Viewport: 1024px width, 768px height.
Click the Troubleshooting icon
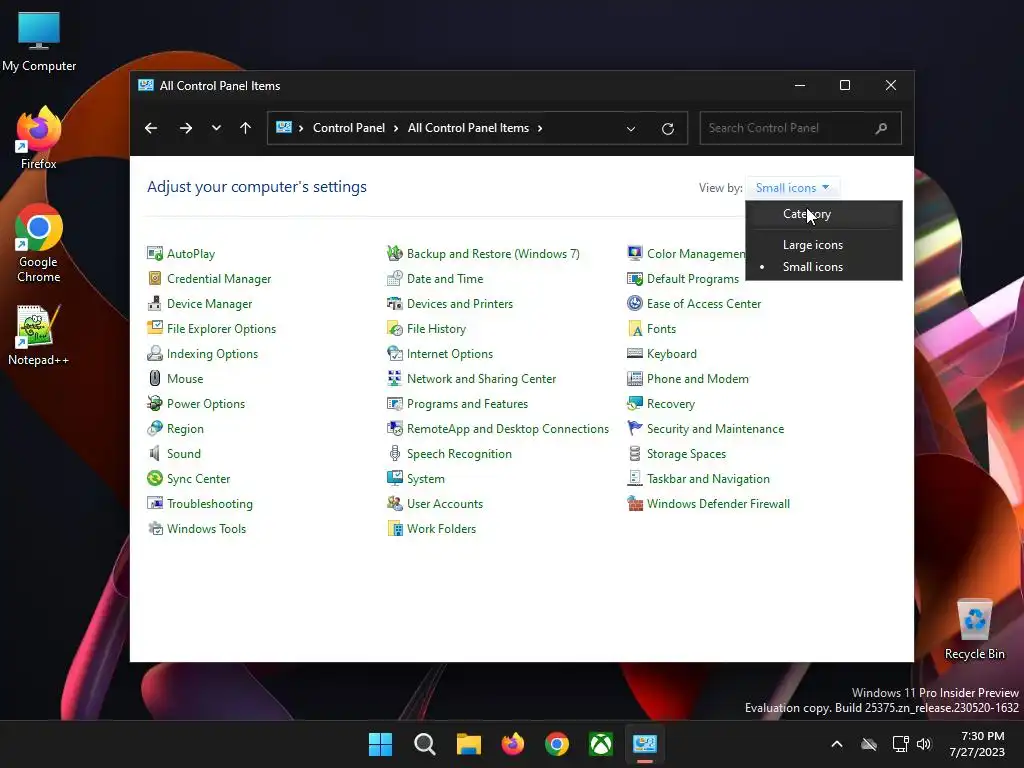(x=155, y=503)
